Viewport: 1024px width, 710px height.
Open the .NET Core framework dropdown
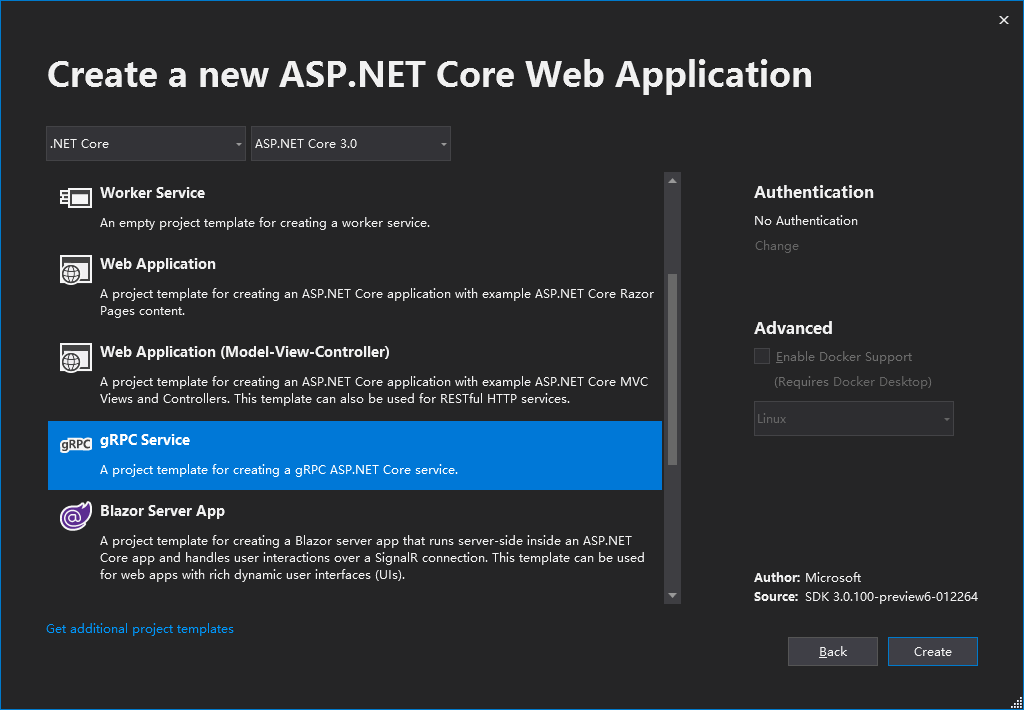click(x=145, y=143)
